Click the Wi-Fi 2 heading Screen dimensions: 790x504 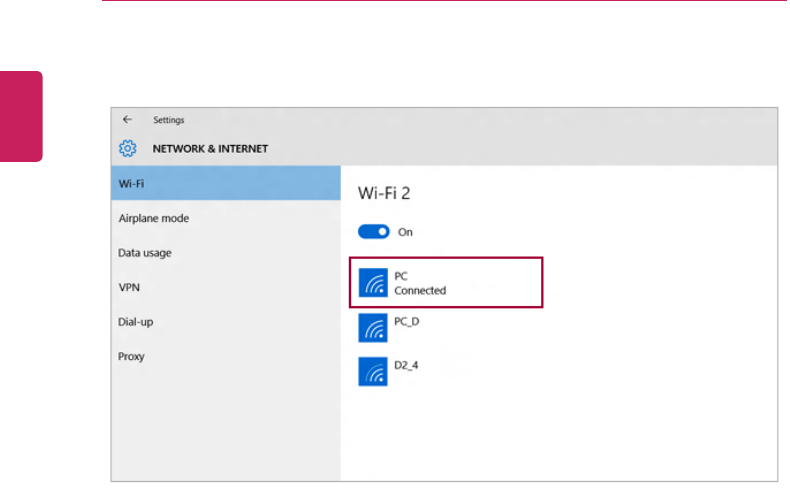385,190
